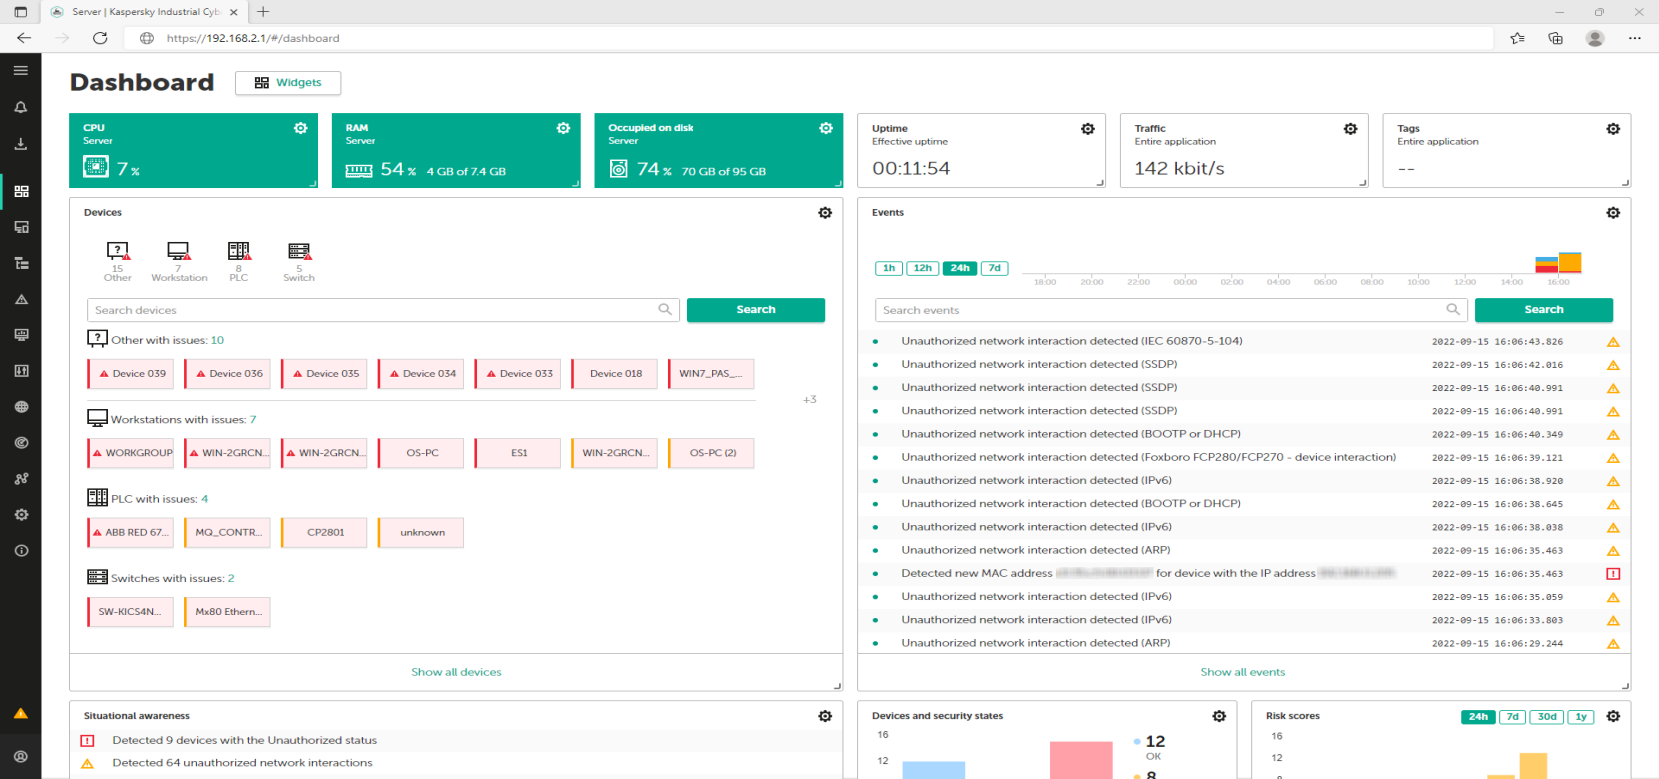Select the 1h events time range
Image resolution: width=1659 pixels, height=779 pixels.
[x=888, y=268]
